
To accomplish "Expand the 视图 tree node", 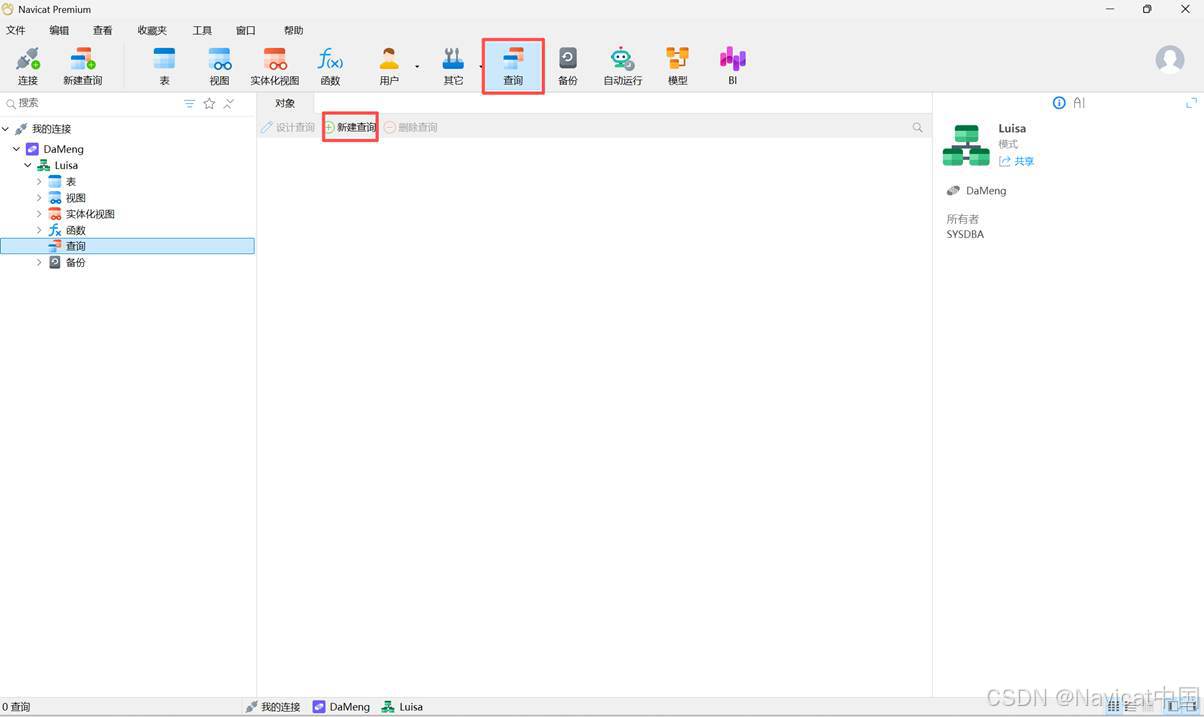I will [39, 197].
